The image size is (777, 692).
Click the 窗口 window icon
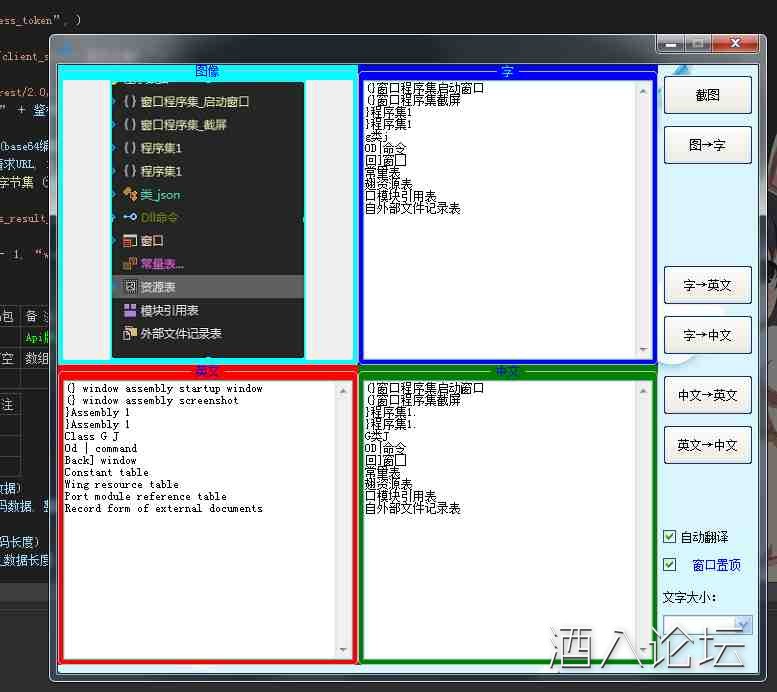(130, 240)
